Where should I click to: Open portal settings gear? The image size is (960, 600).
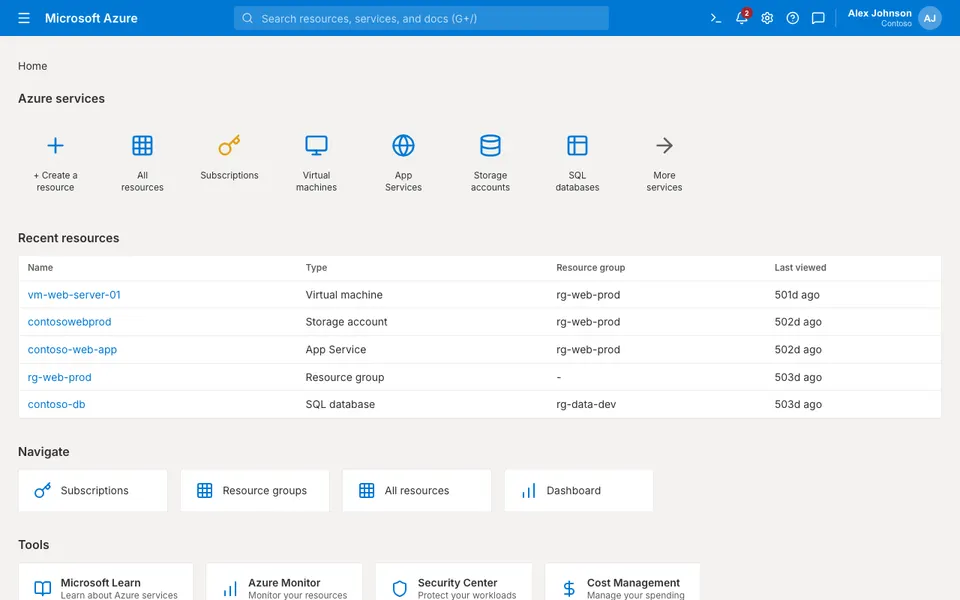point(767,18)
